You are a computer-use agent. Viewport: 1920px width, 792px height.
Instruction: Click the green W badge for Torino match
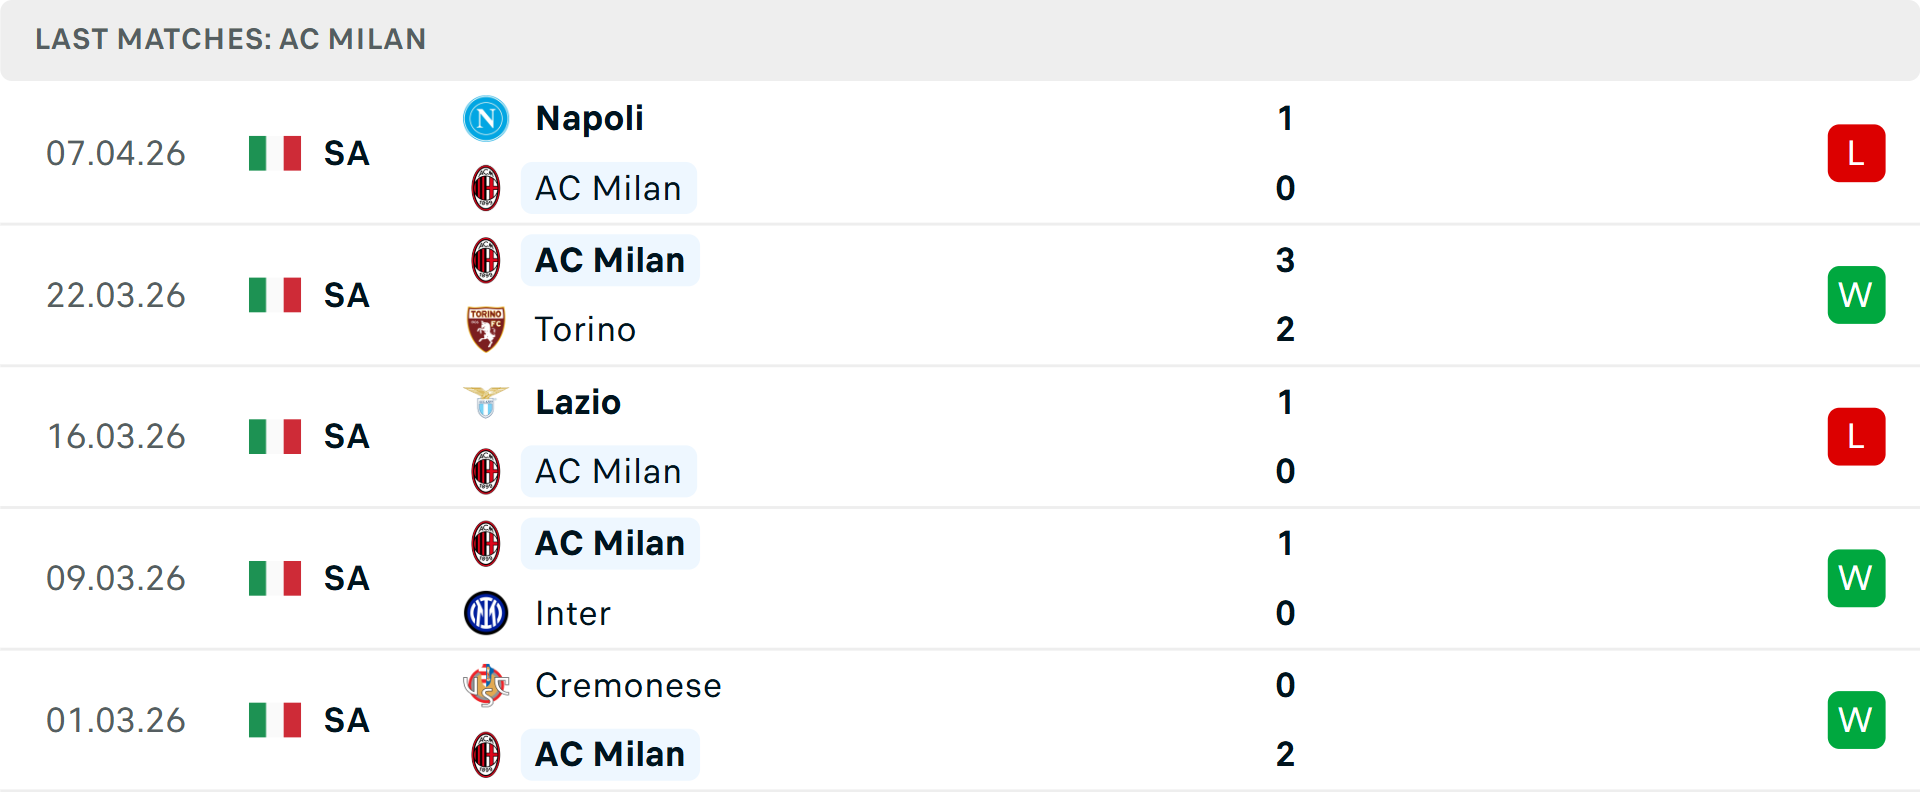click(1856, 295)
